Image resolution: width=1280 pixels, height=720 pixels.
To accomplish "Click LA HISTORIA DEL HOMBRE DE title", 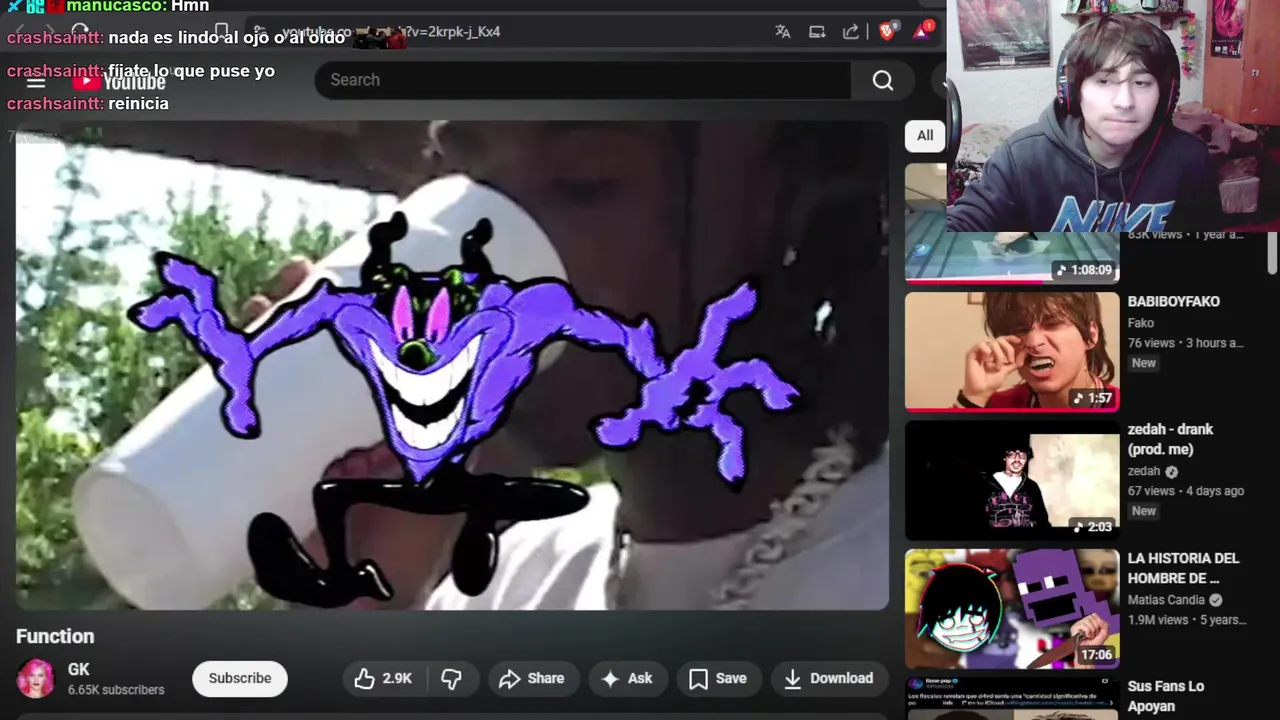I will 1184,568.
